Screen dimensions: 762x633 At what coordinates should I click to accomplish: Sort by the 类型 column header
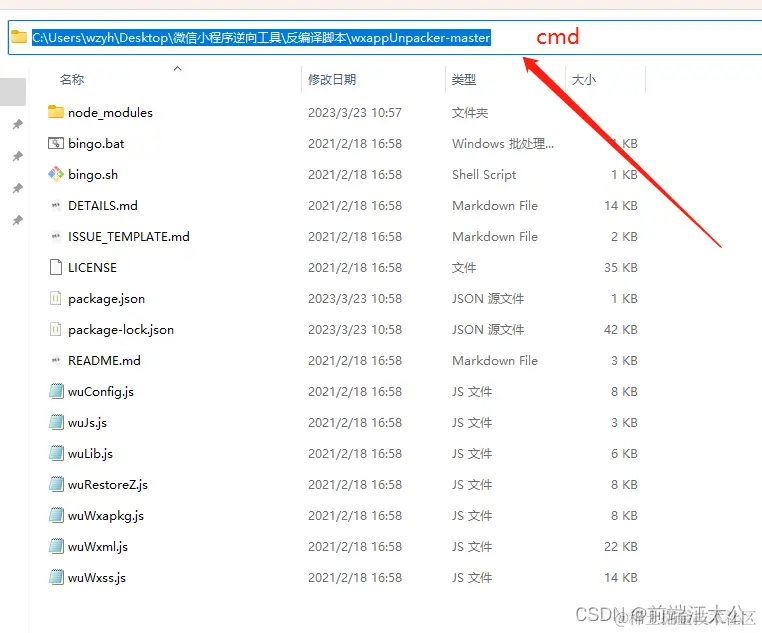pyautogui.click(x=464, y=79)
